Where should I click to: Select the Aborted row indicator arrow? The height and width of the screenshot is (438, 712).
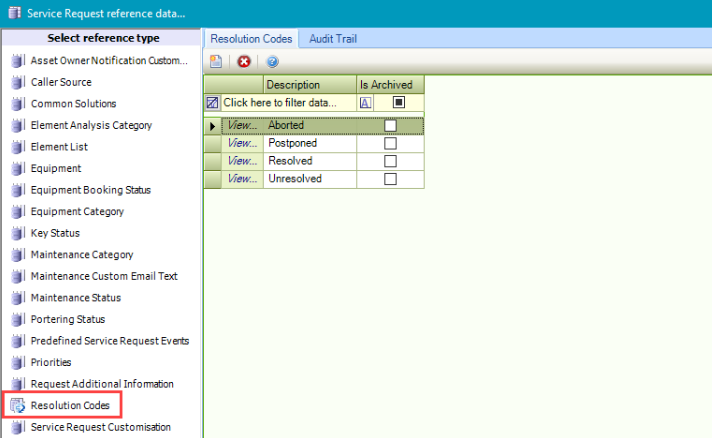pos(212,126)
